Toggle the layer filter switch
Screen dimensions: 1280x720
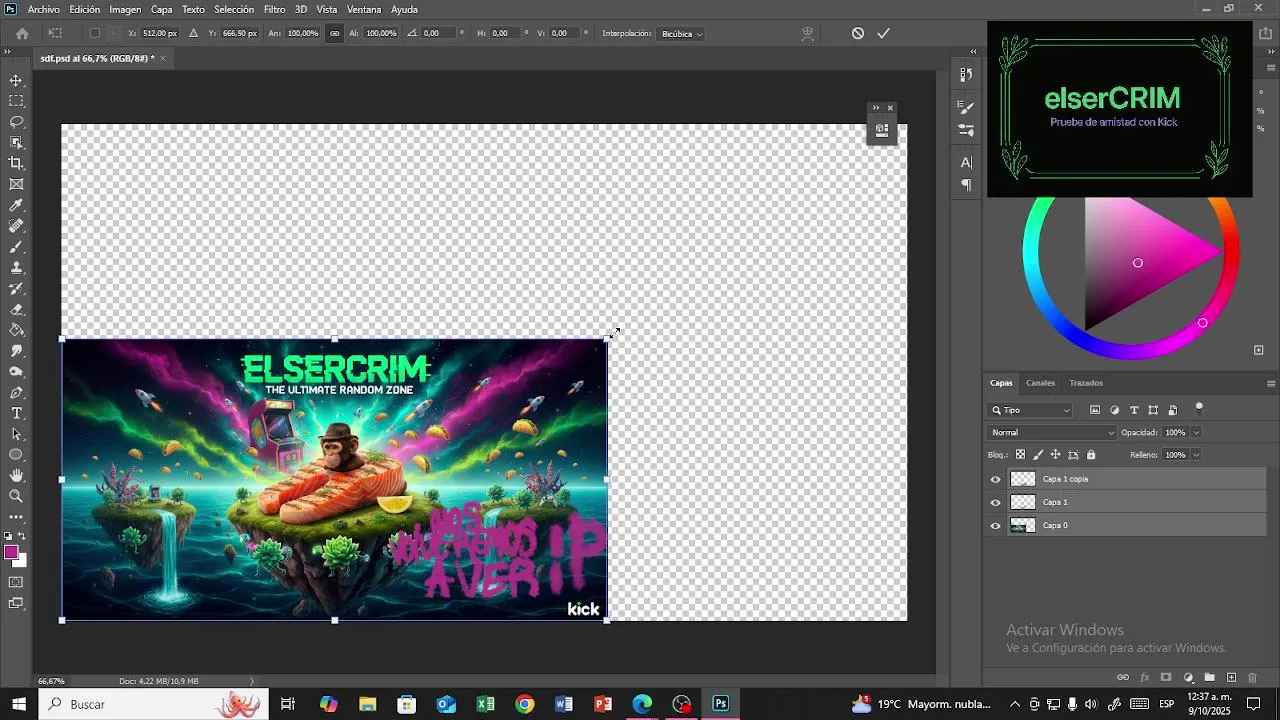[1199, 408]
